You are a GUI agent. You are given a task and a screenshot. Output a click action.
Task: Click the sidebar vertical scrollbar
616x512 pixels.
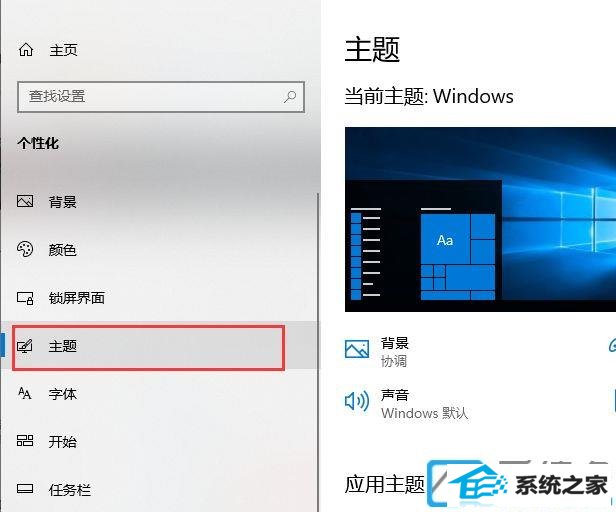[318, 352]
